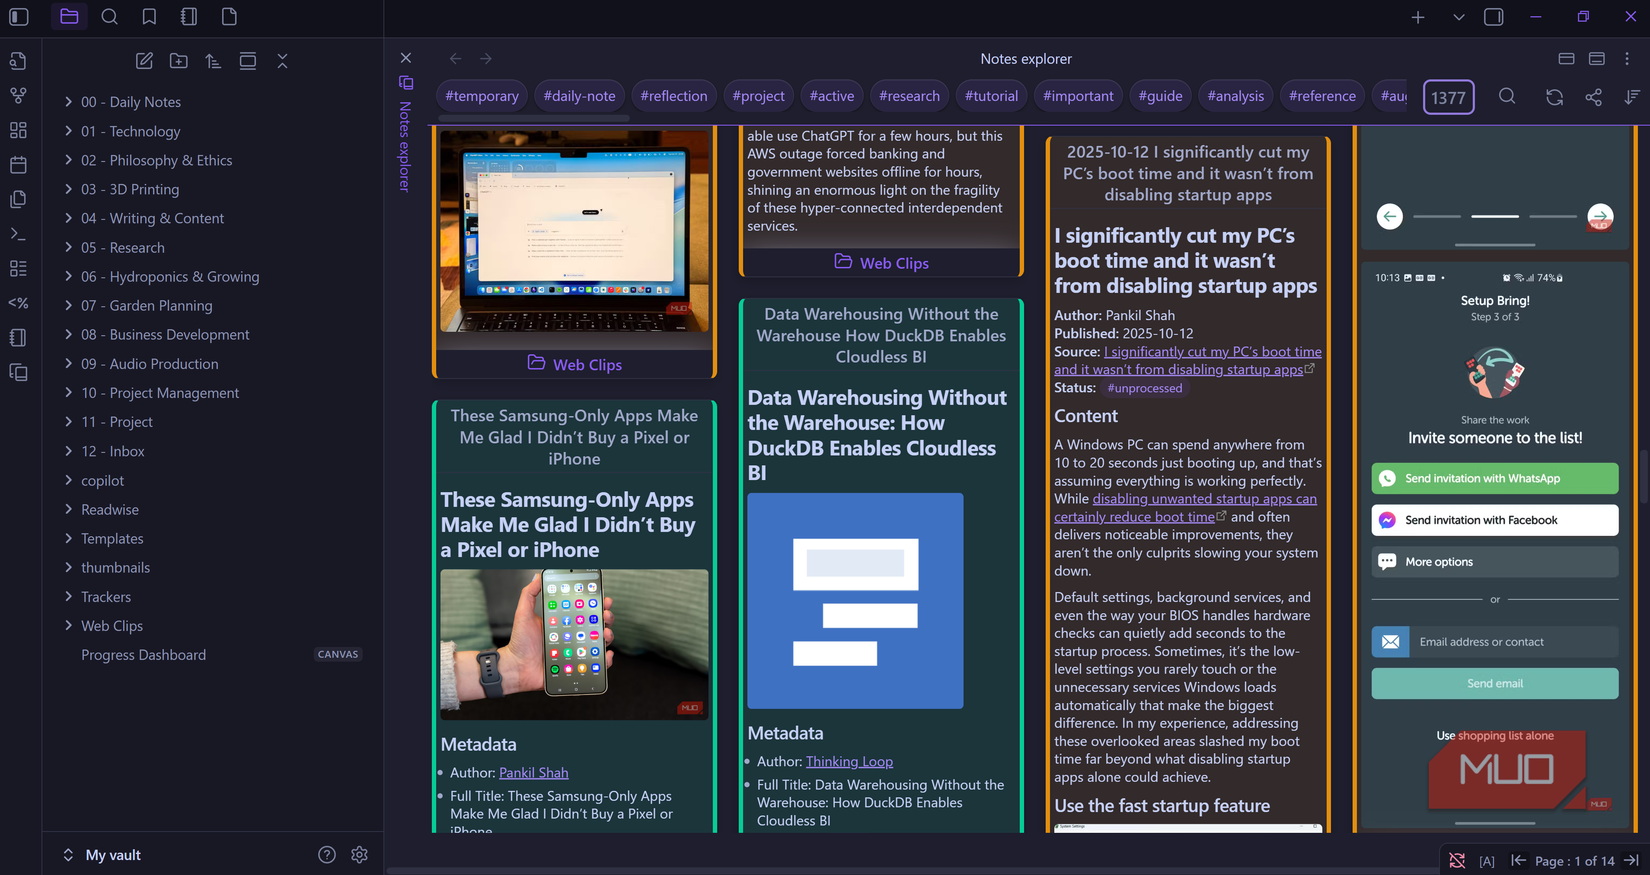The height and width of the screenshot is (875, 1650).
Task: Open the tab list dropdown arrow
Action: pos(1459,17)
